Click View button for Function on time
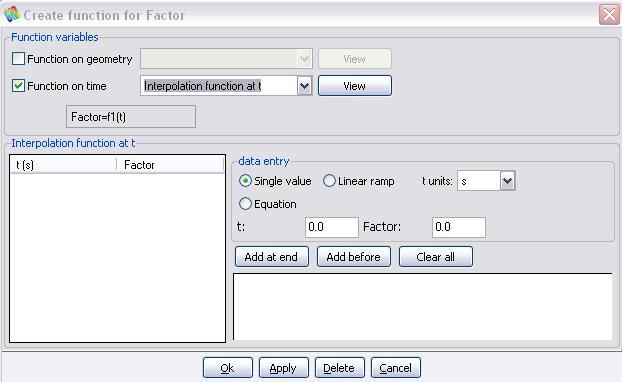Viewport: 622px width, 382px height. pyautogui.click(x=355, y=86)
